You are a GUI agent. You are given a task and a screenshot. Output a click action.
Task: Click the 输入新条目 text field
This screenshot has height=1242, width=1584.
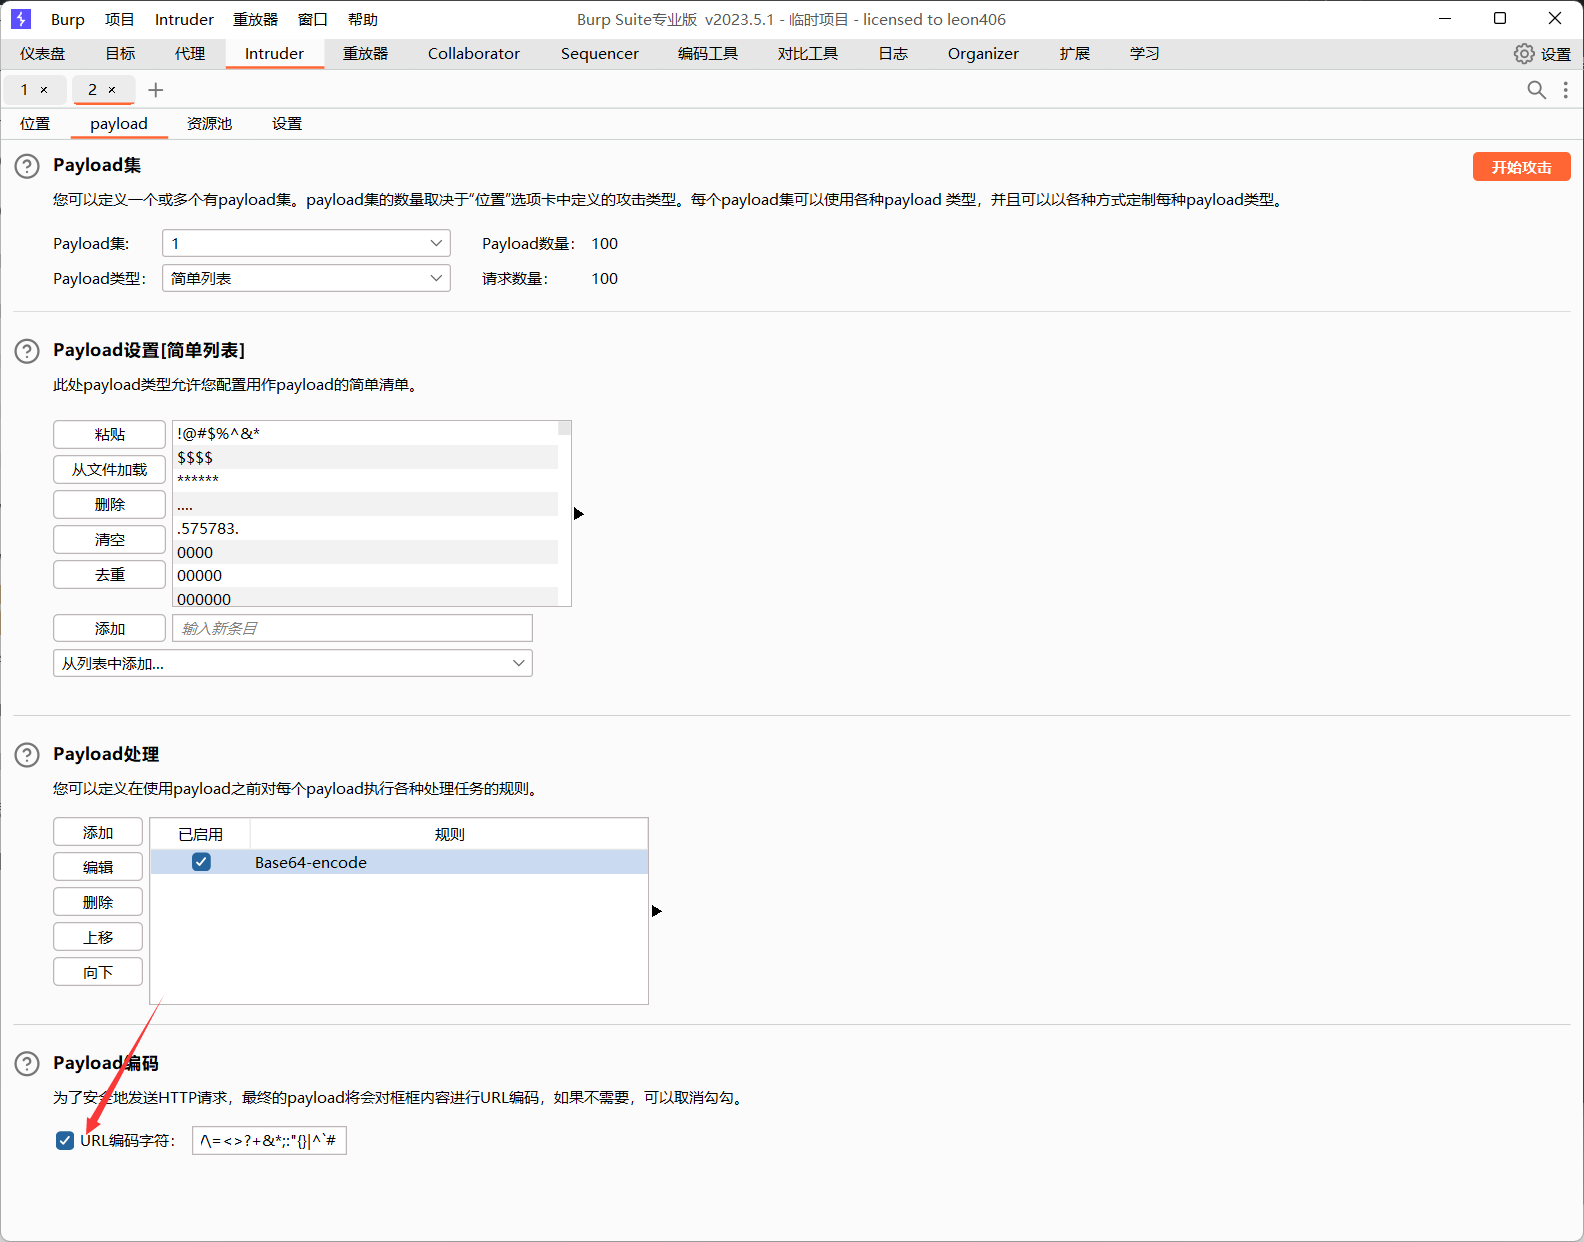pyautogui.click(x=352, y=628)
